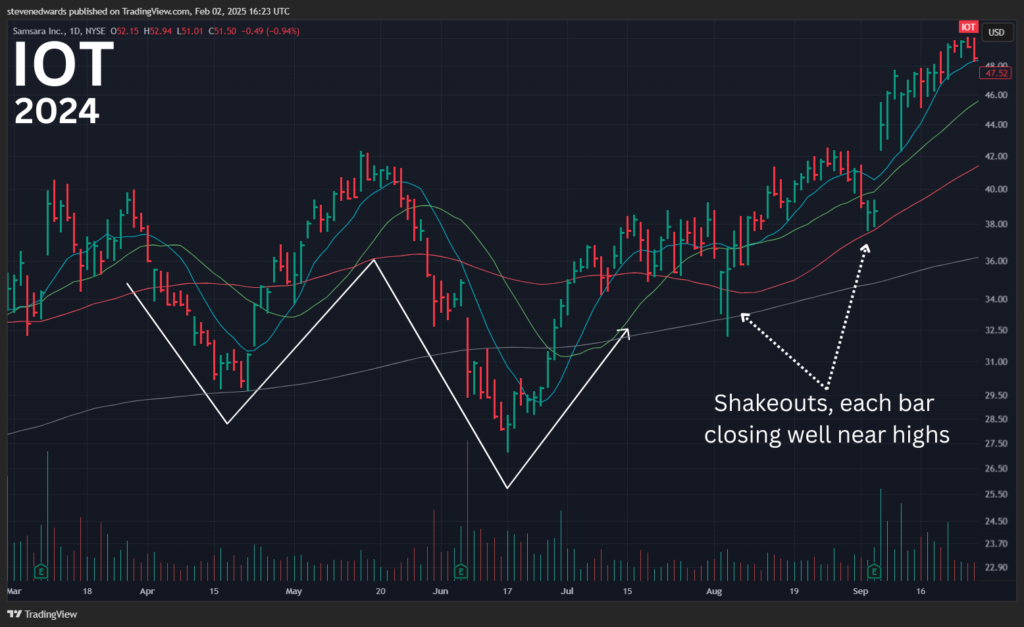Screen dimensions: 1024x627
Task: Click the 22.90 price axis label
Action: tap(996, 567)
